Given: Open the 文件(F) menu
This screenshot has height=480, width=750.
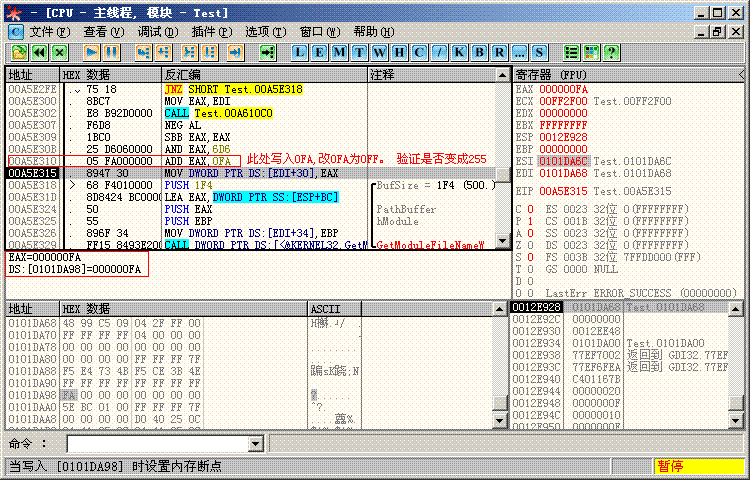Looking at the screenshot, I should coord(50,32).
